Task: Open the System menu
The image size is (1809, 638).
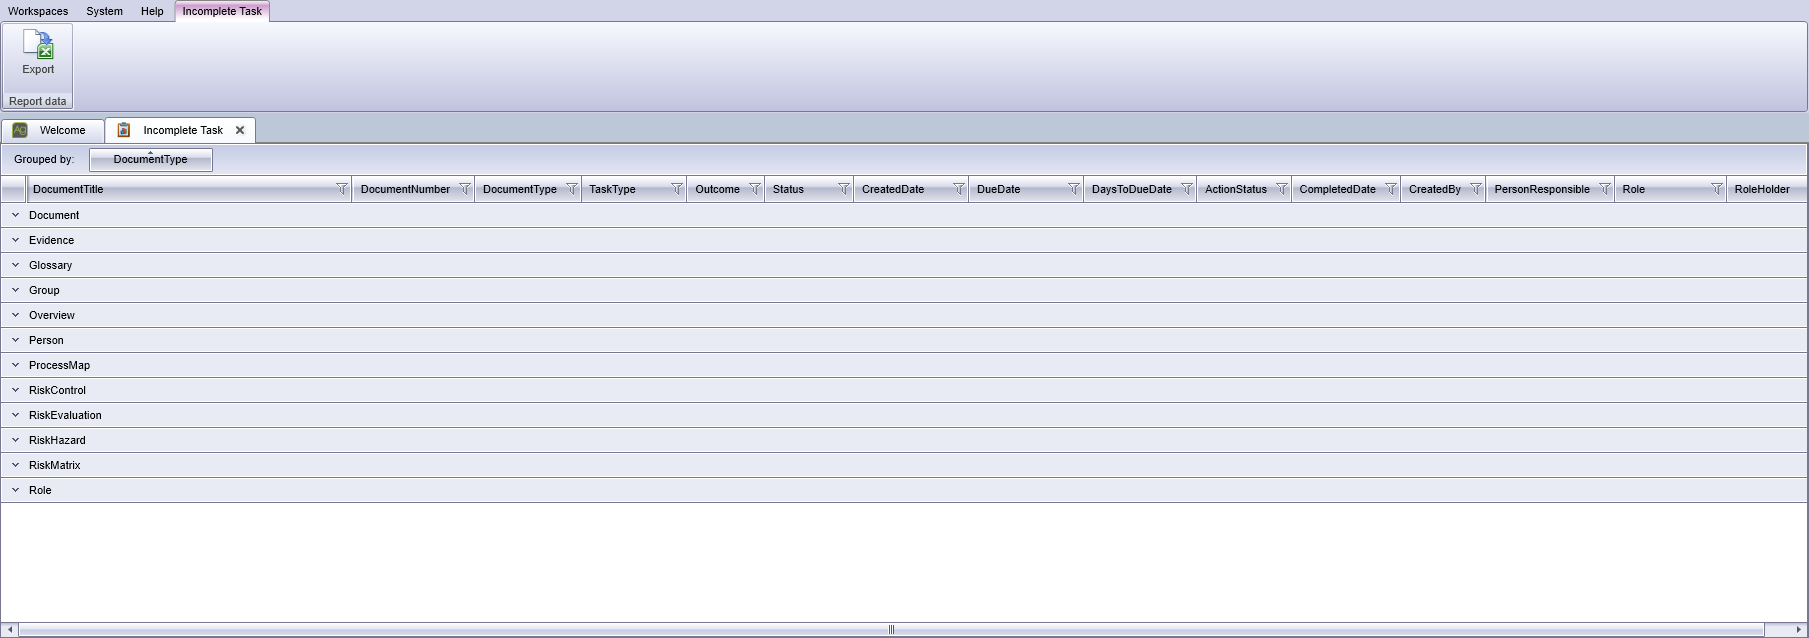Action: tap(104, 11)
